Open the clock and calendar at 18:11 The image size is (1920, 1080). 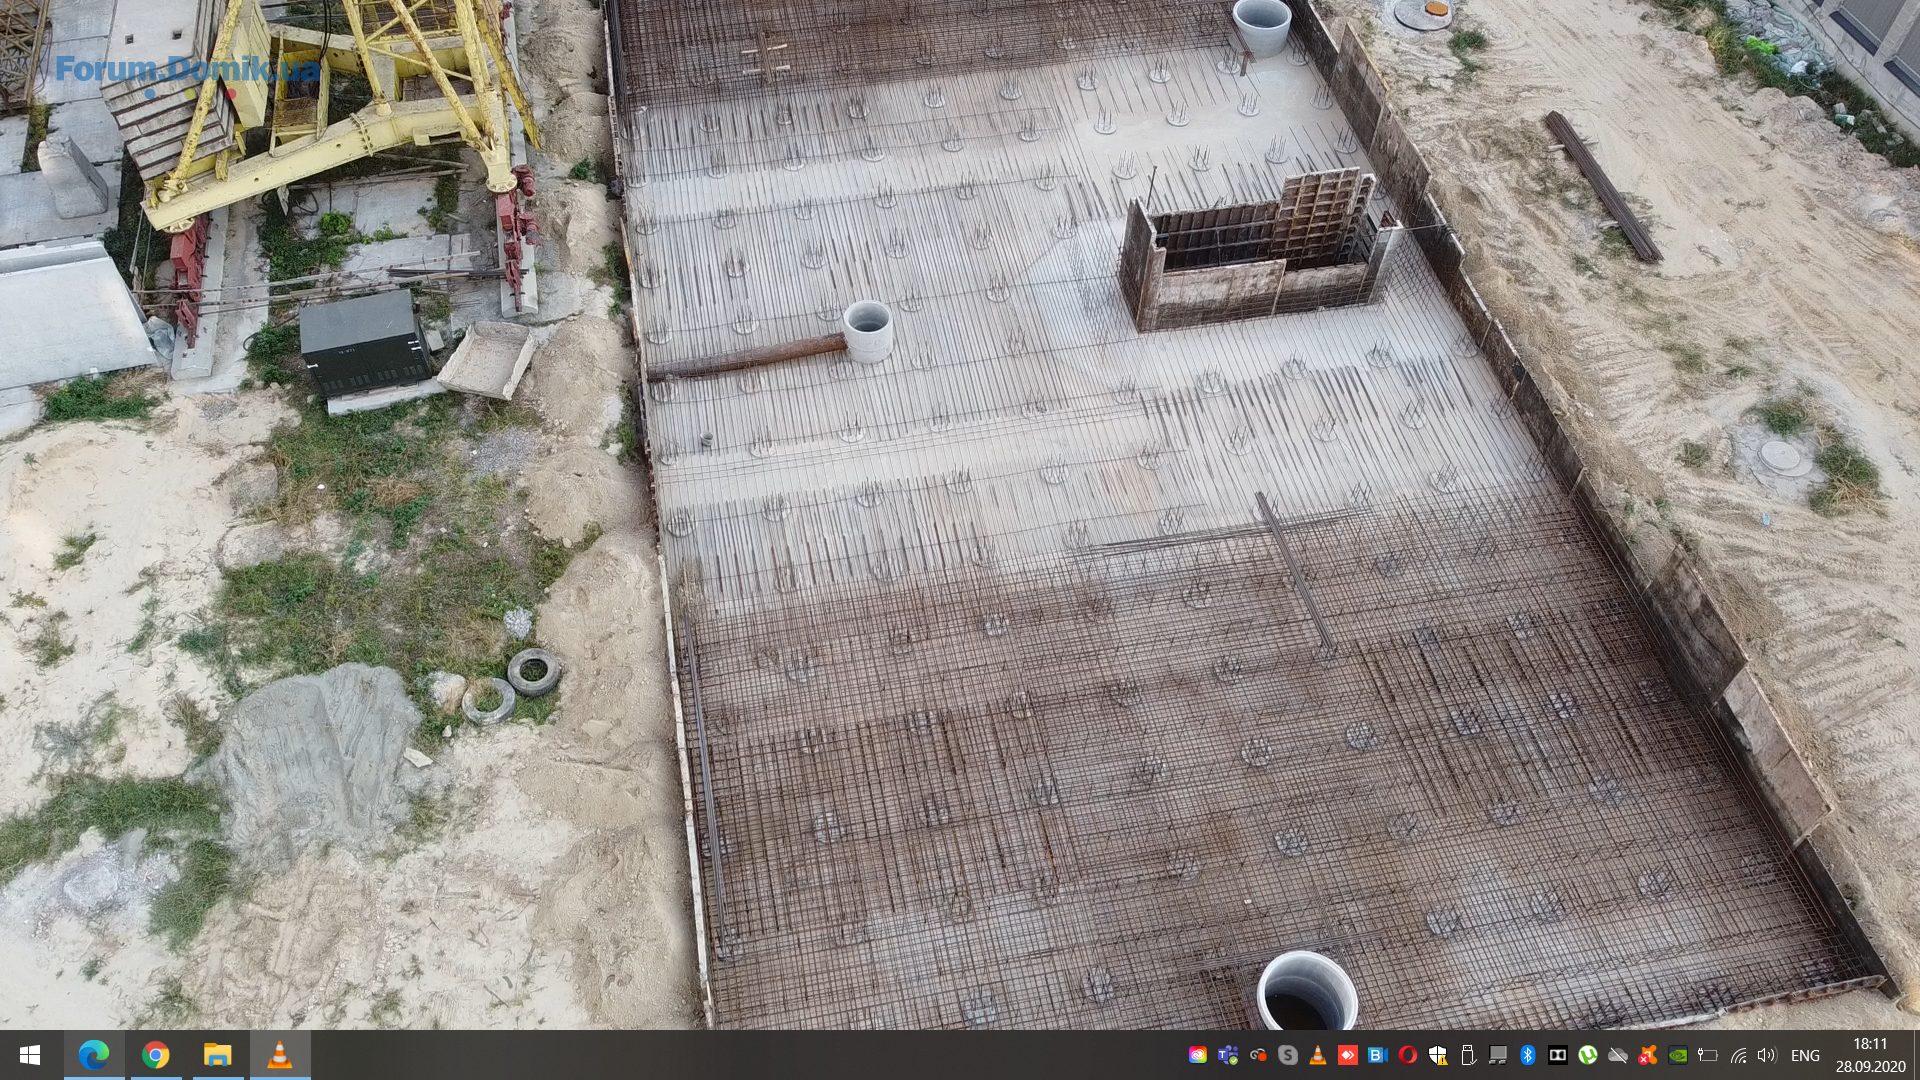(x=1870, y=1055)
